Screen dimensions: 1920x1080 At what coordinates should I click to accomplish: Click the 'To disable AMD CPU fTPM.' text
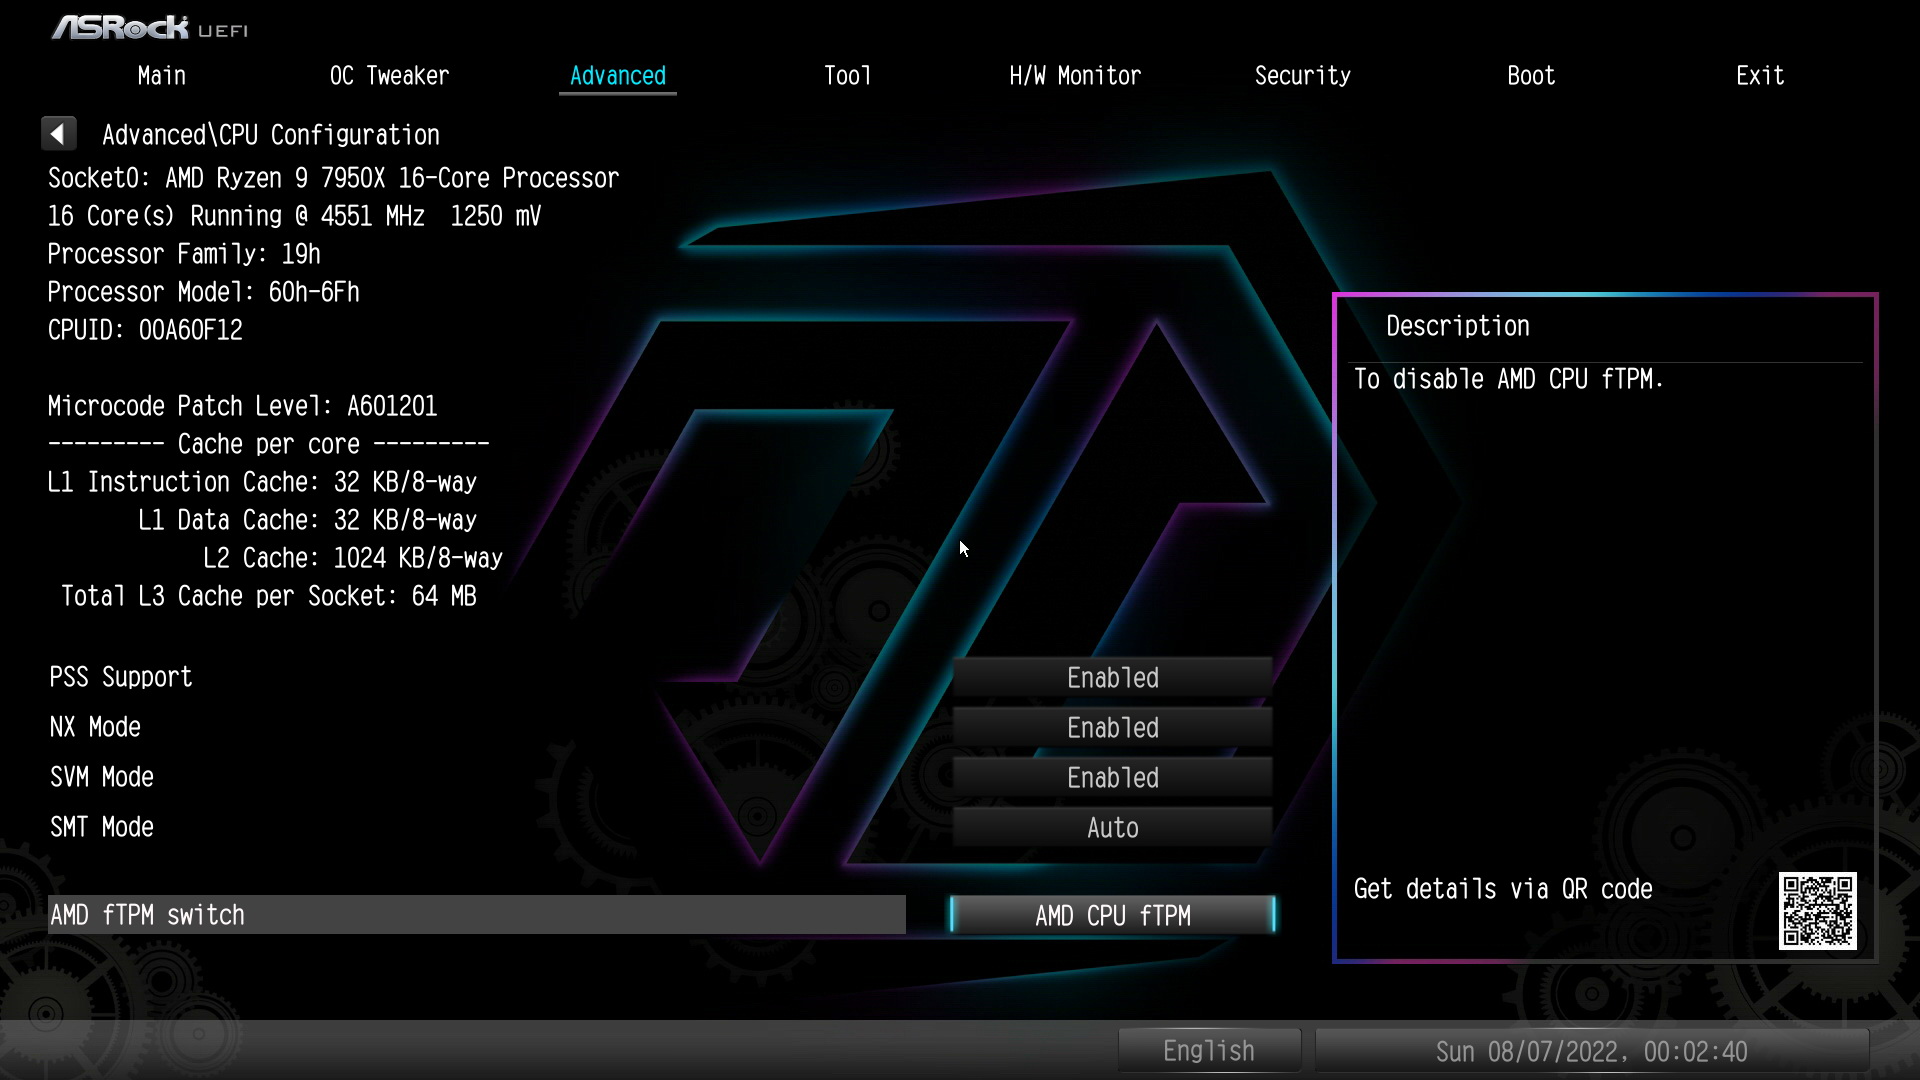(1508, 379)
